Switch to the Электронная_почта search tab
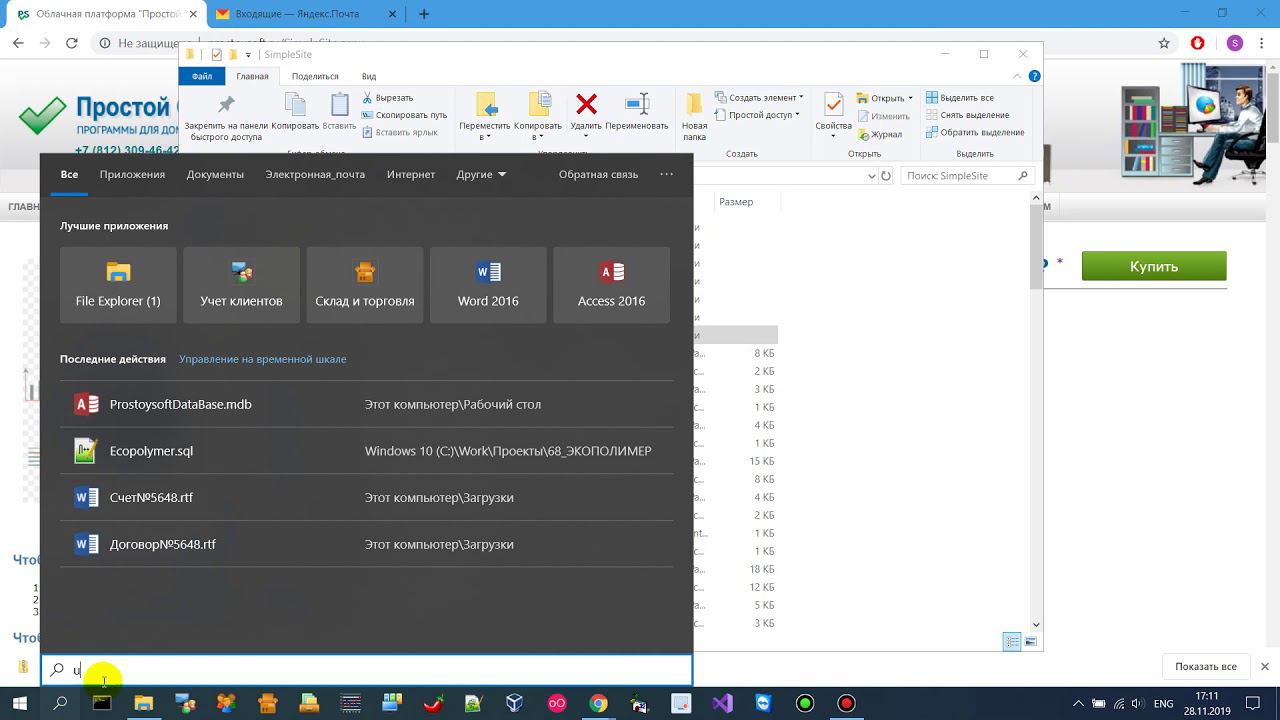 [315, 174]
